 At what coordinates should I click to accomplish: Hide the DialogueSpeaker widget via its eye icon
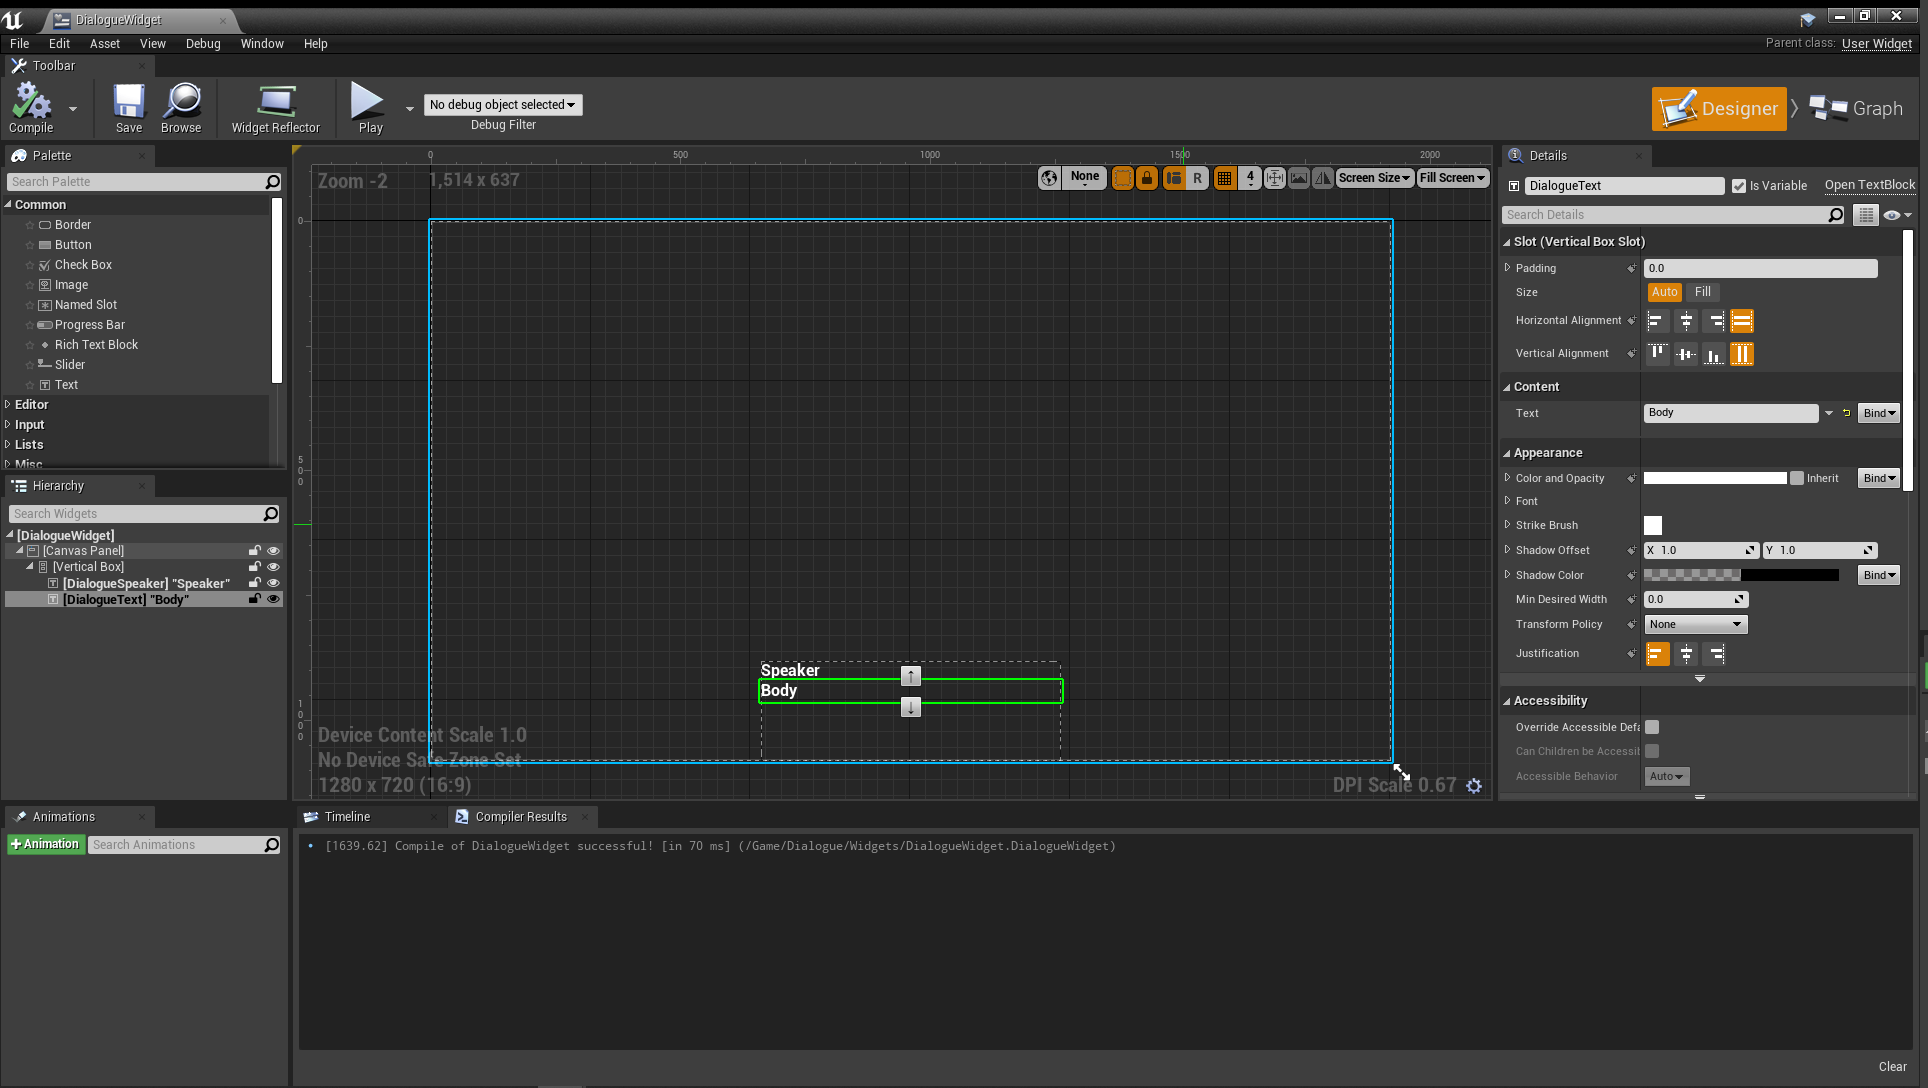[273, 583]
